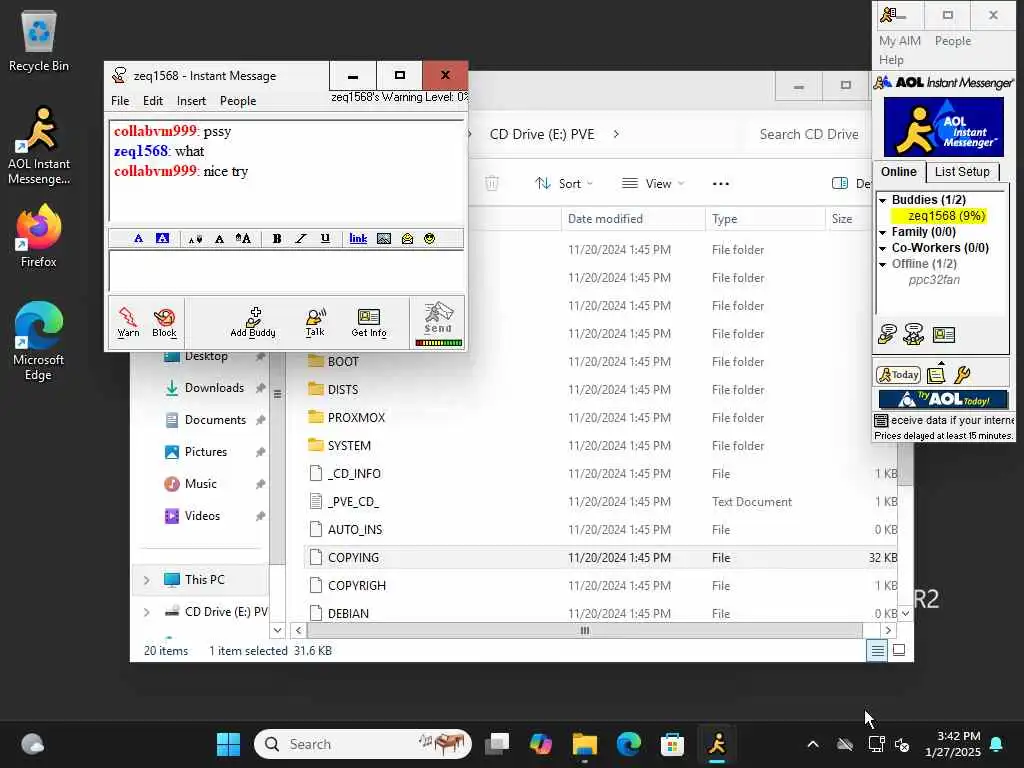Toggle bold formatting in the message
This screenshot has height=768, width=1024.
tap(277, 238)
